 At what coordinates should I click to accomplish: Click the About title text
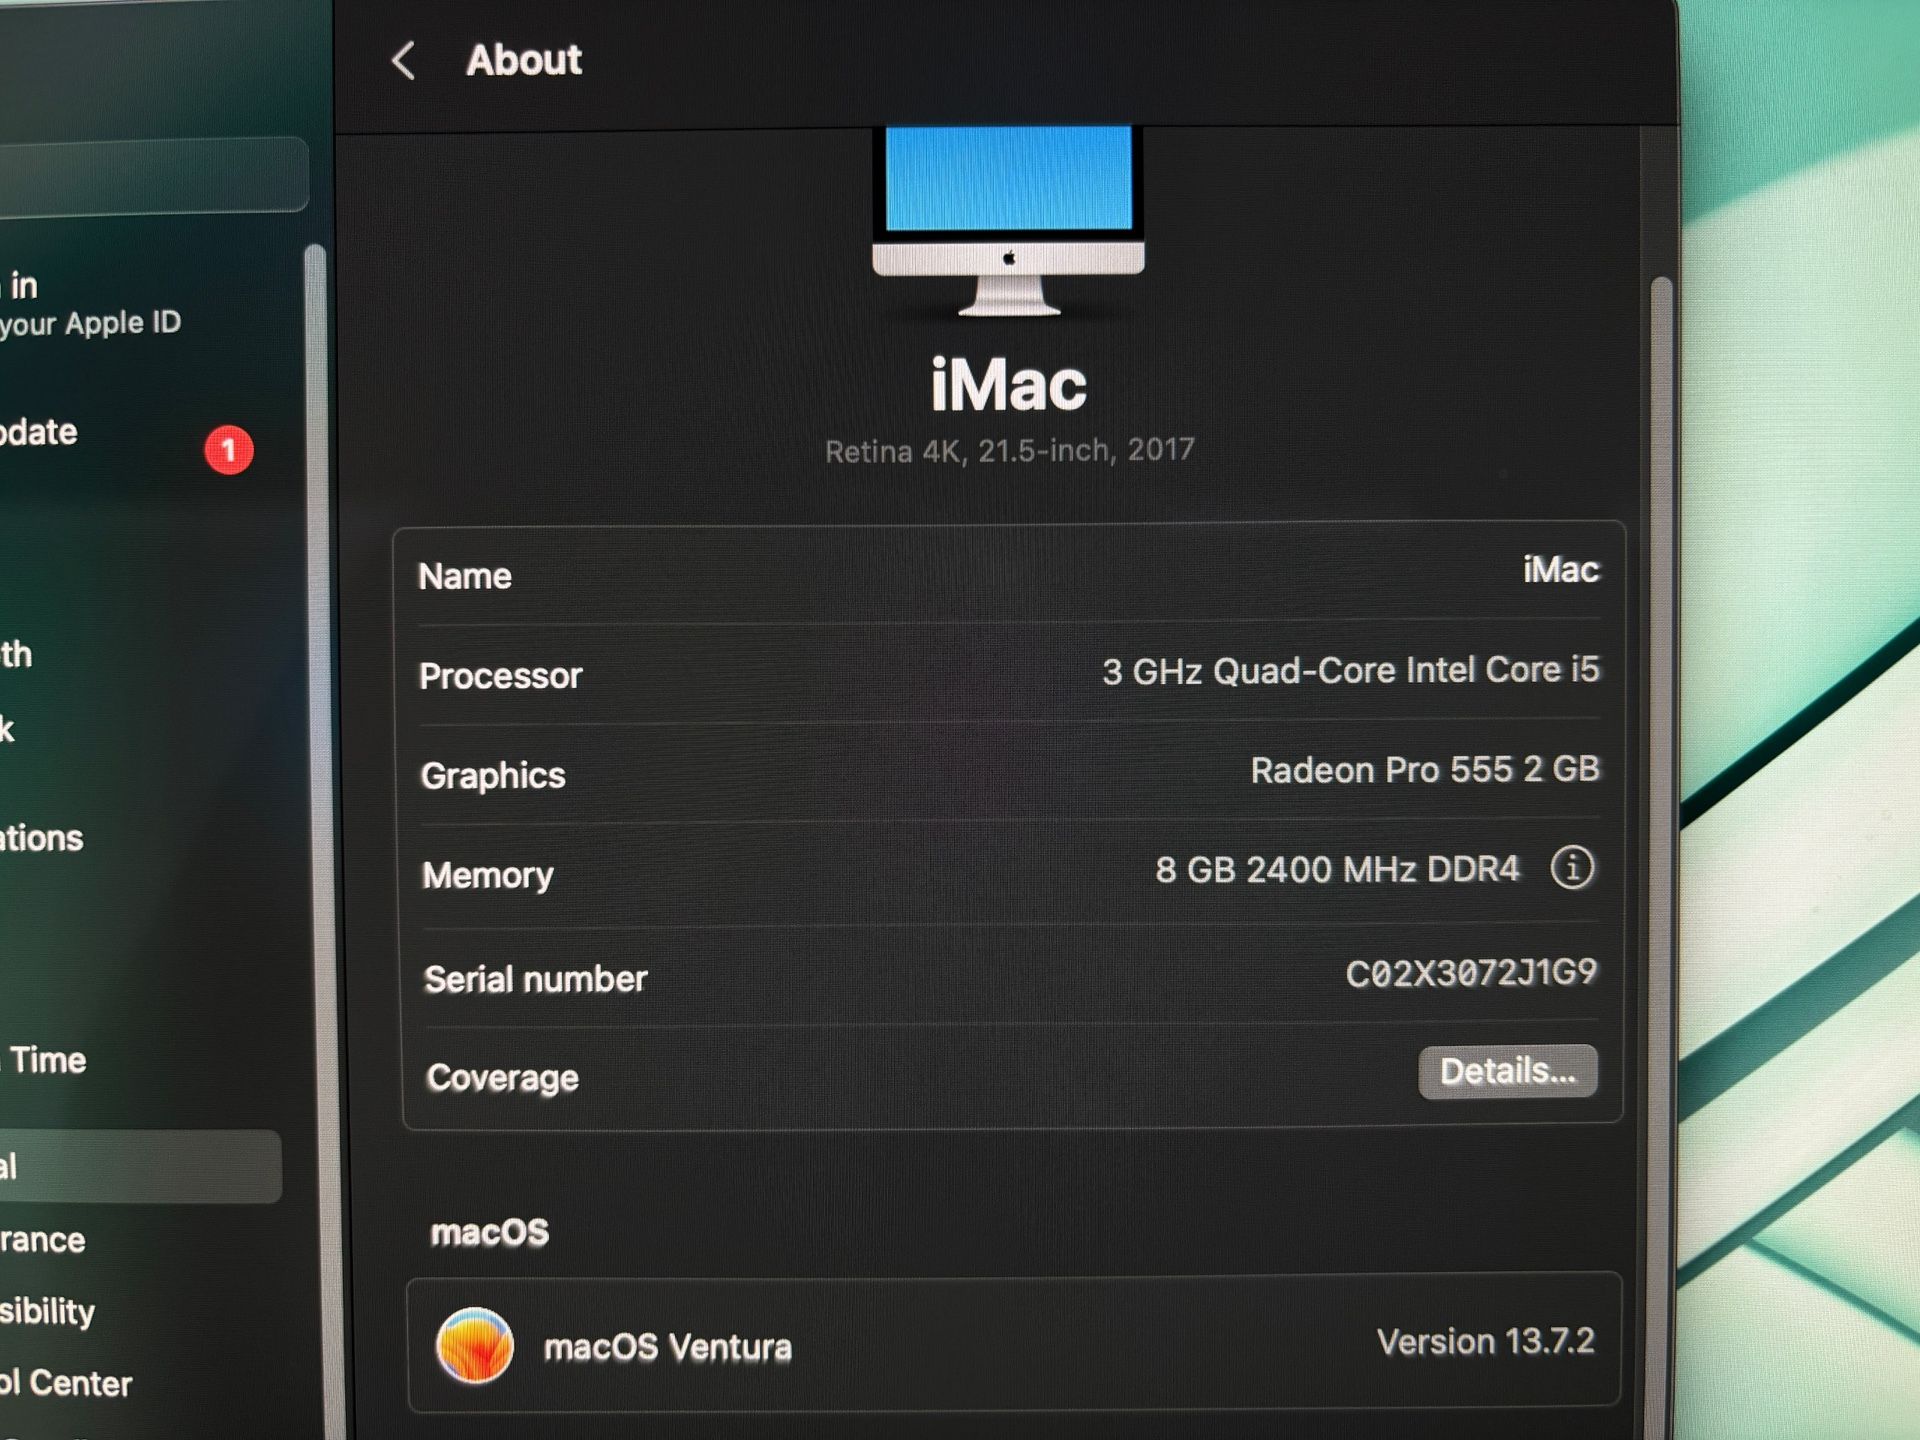click(x=524, y=61)
